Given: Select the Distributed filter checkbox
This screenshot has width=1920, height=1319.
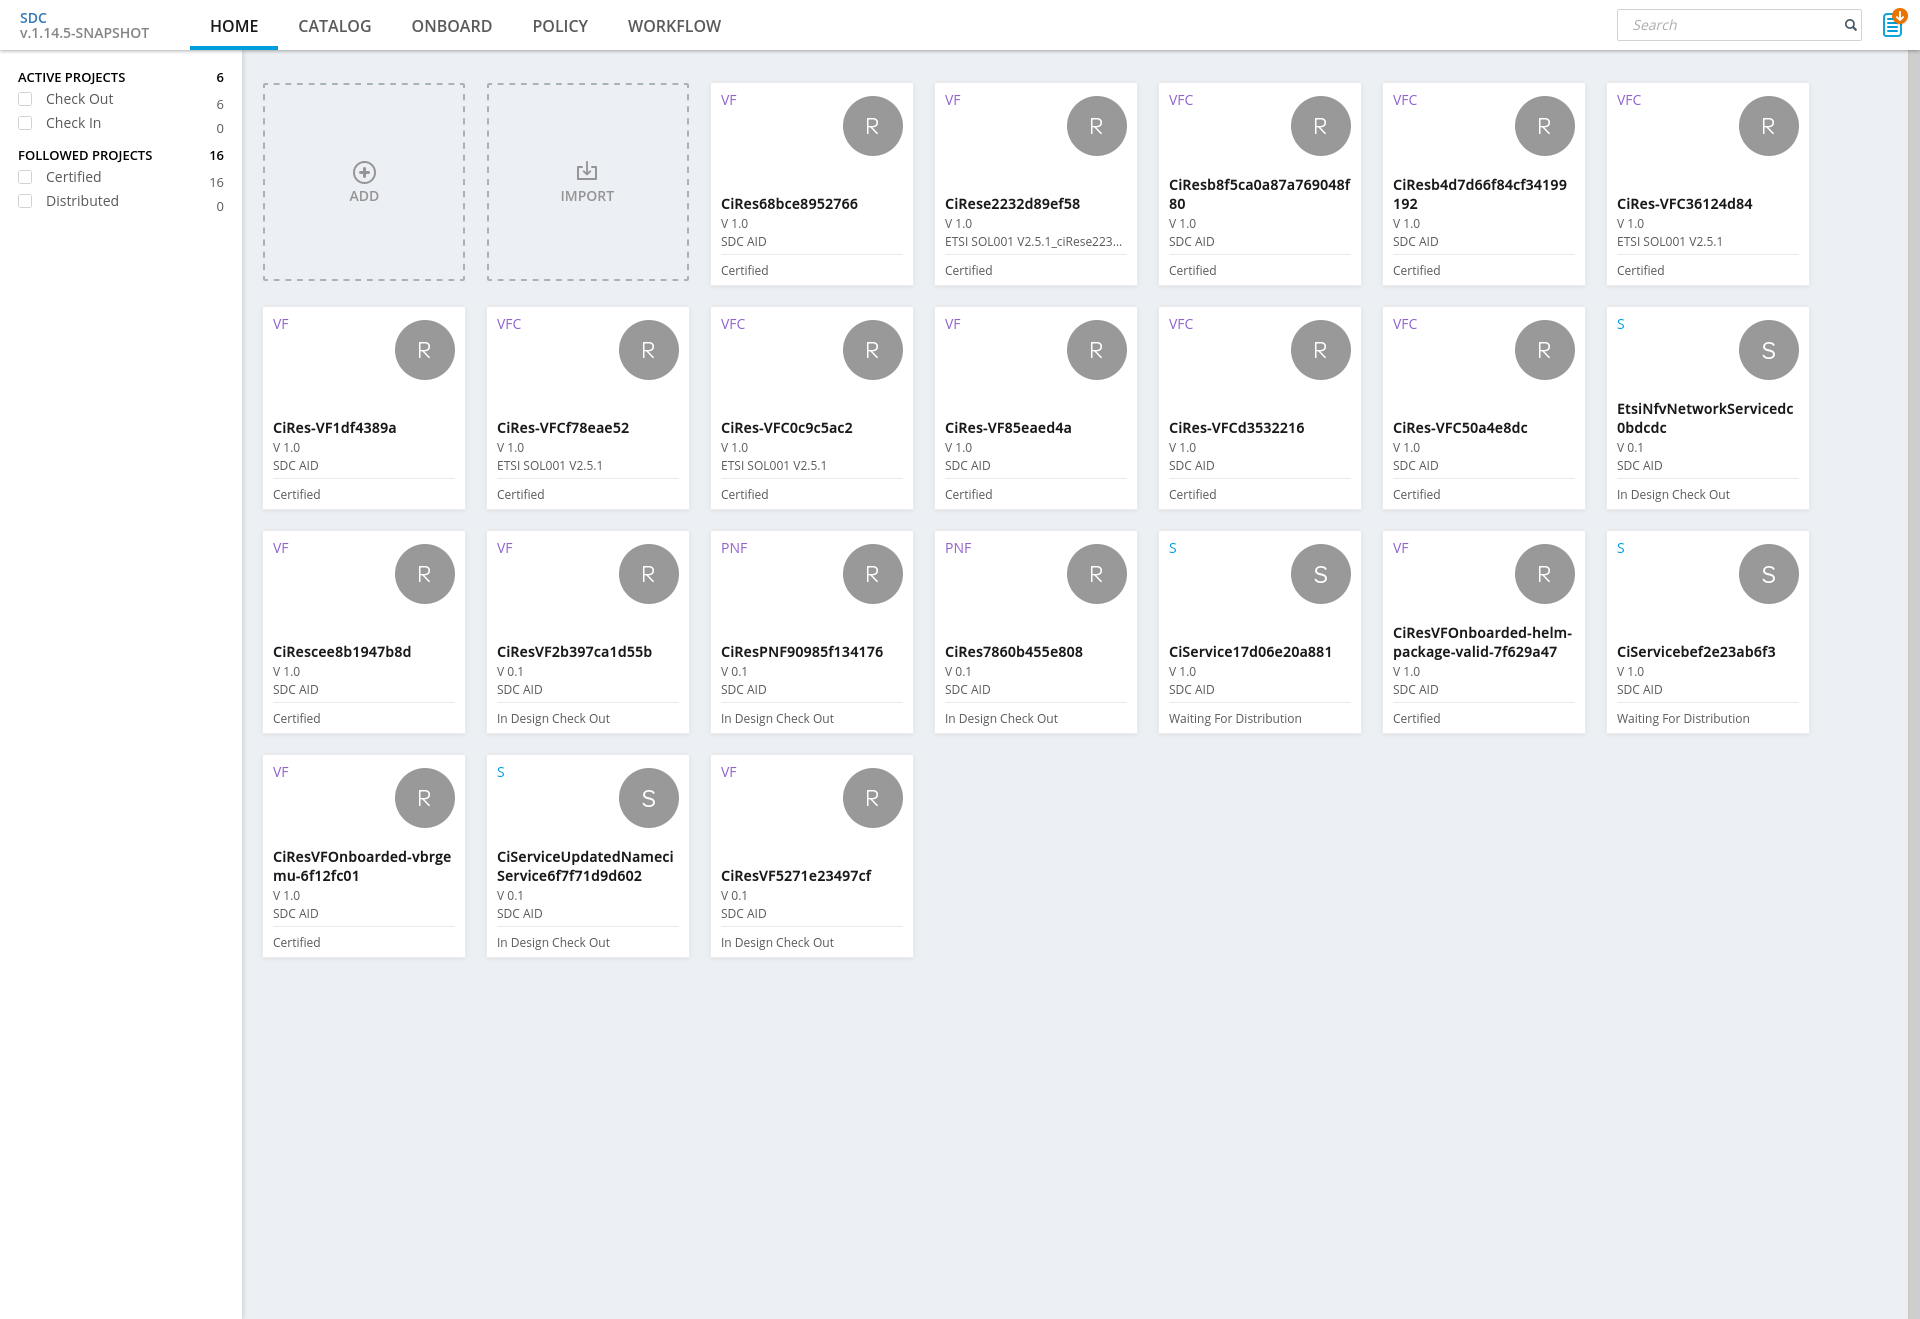Looking at the screenshot, I should [x=25, y=201].
